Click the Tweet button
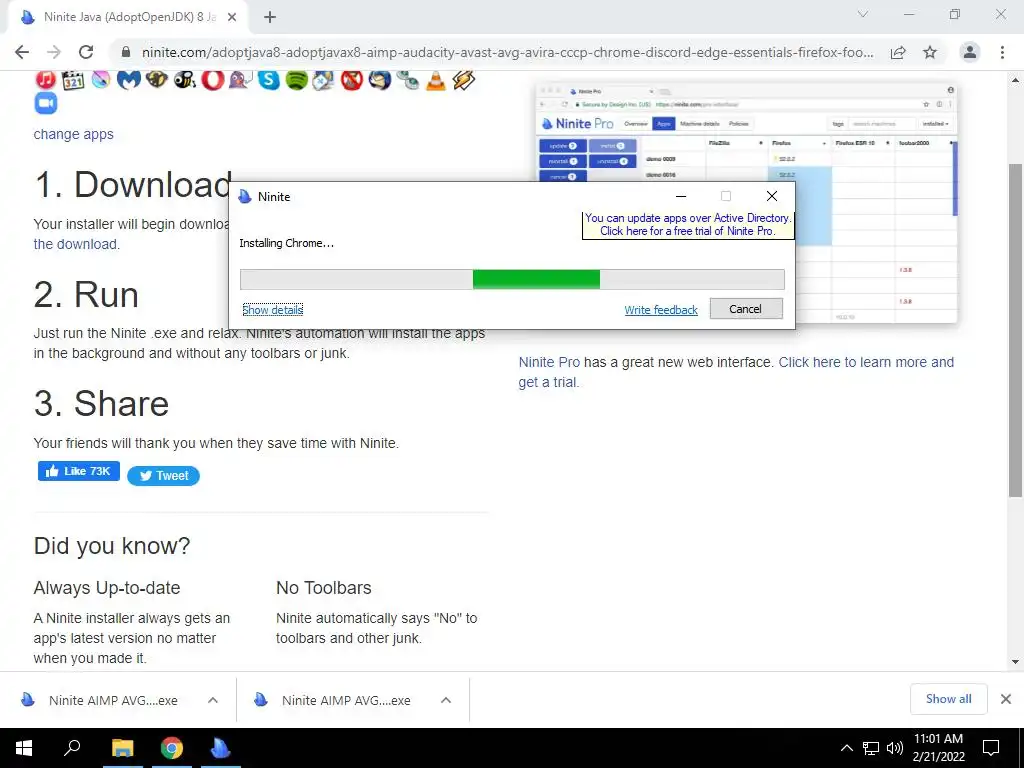 point(163,476)
